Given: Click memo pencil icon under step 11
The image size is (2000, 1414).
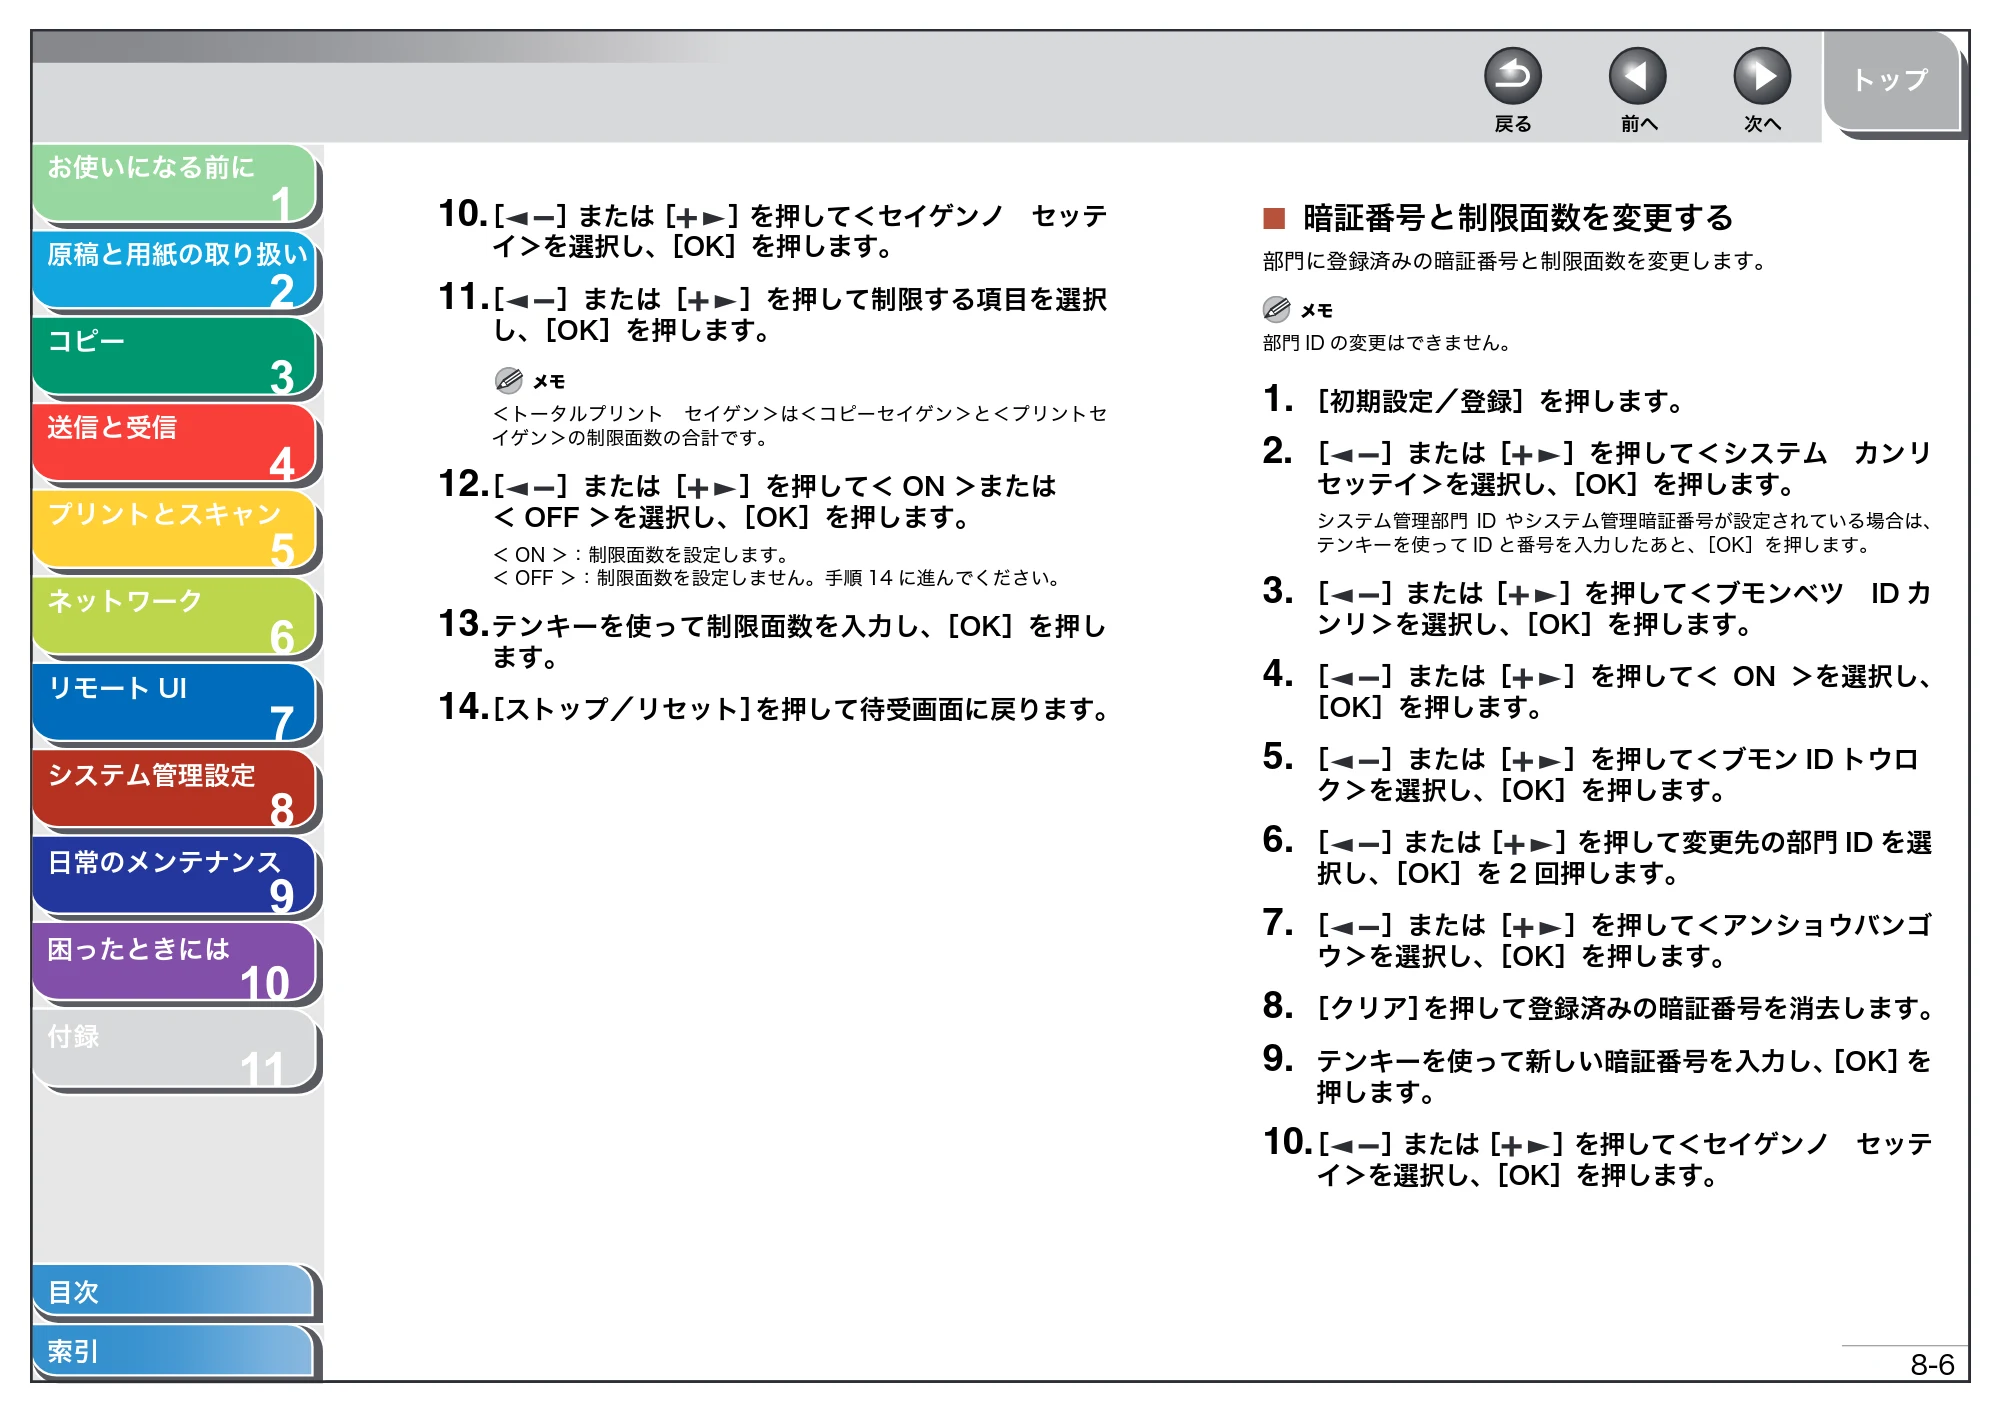Looking at the screenshot, I should (508, 380).
